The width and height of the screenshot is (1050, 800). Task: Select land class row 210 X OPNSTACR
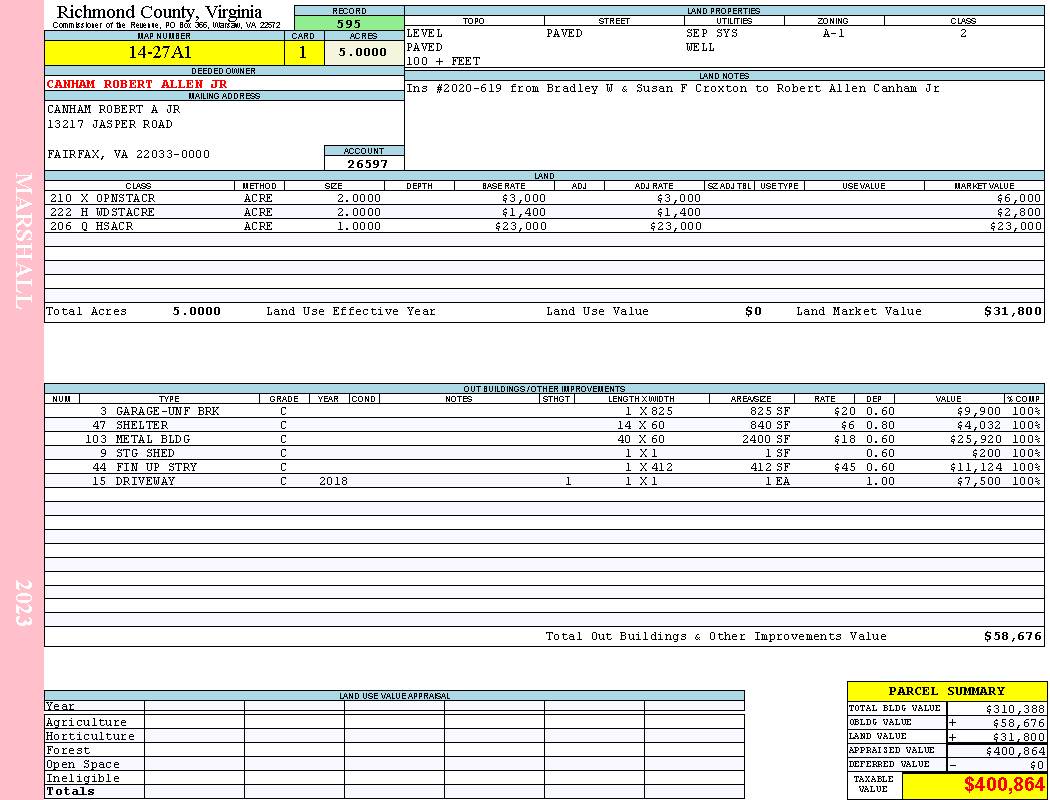click(544, 198)
